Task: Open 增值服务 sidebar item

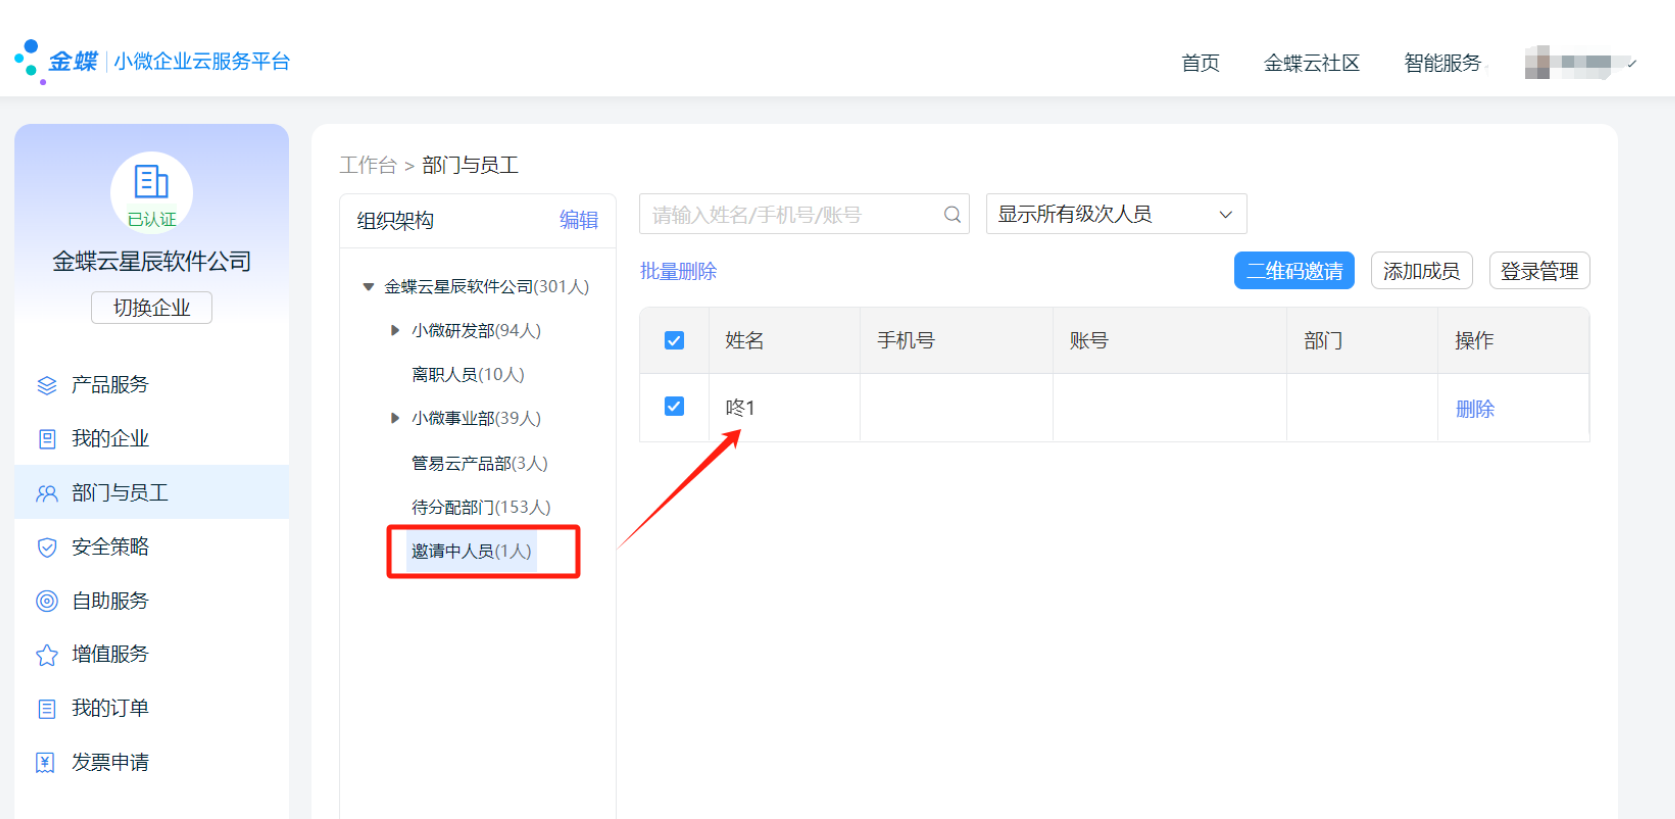Action: point(152,655)
